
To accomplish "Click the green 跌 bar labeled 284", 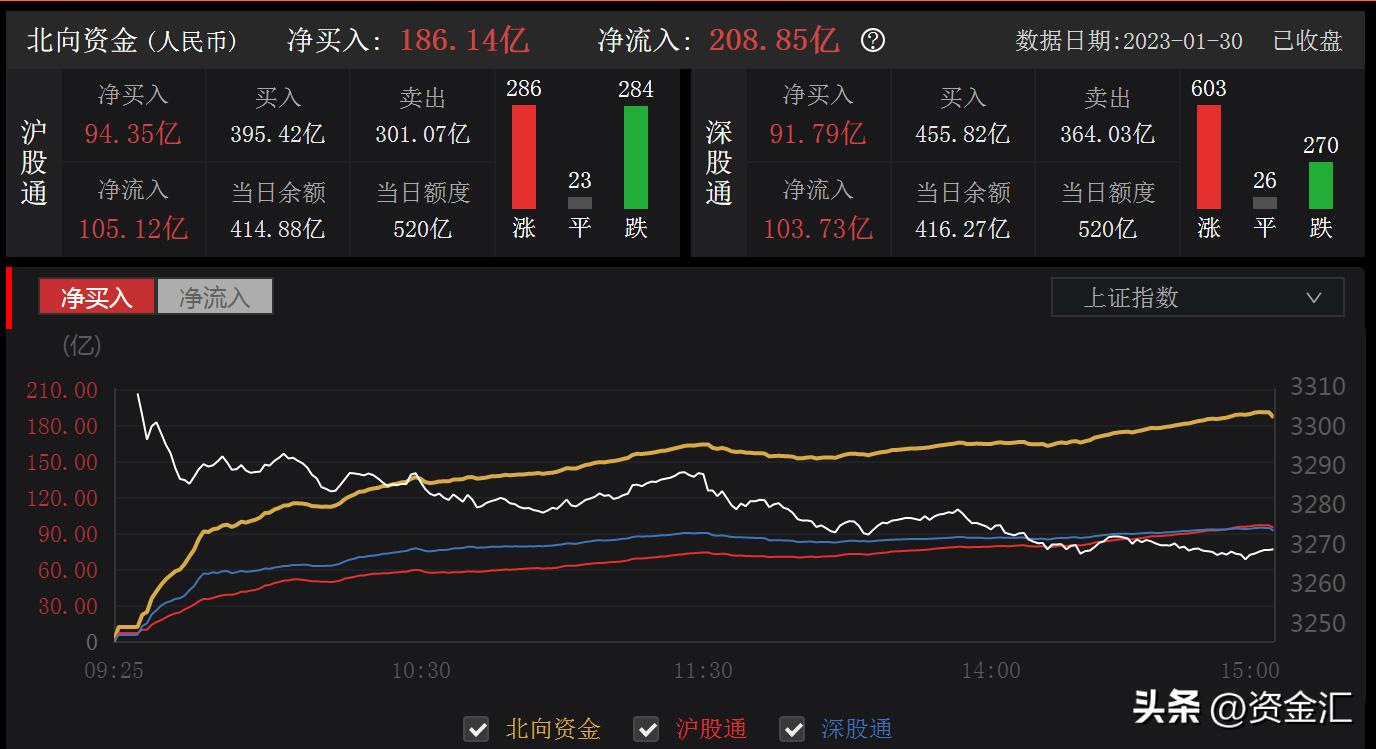I will 636,157.
